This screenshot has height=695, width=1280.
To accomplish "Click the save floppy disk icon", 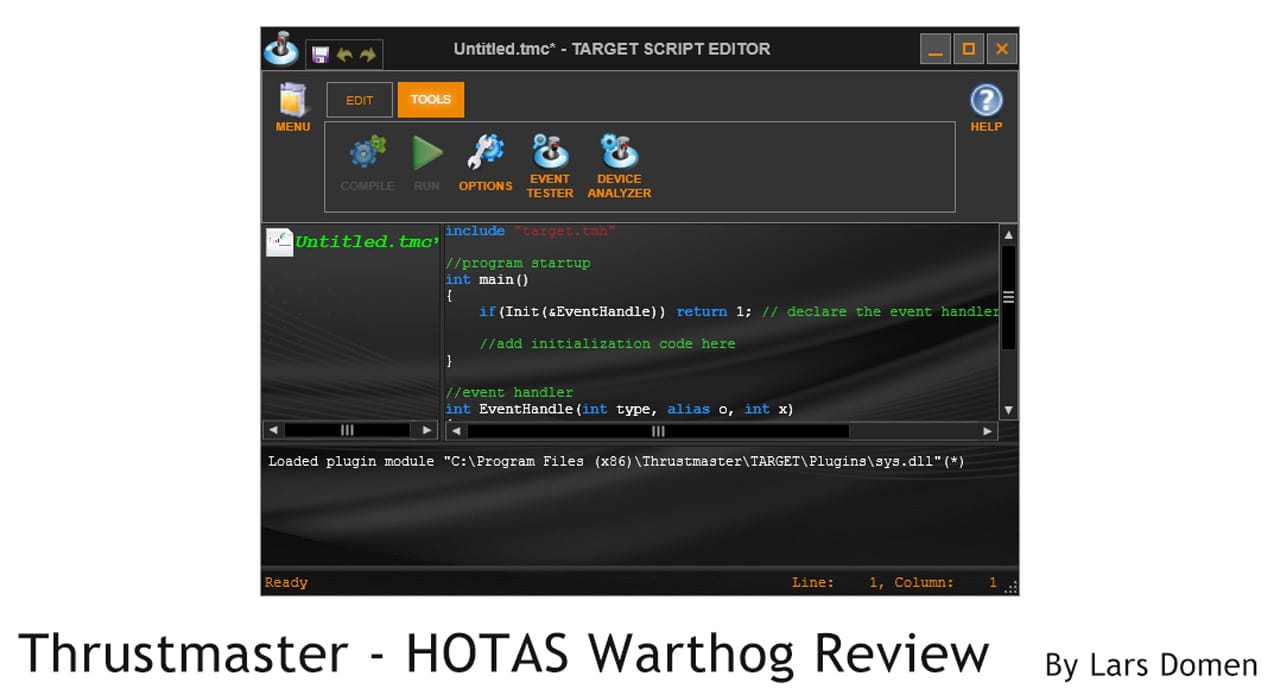I will coord(320,55).
